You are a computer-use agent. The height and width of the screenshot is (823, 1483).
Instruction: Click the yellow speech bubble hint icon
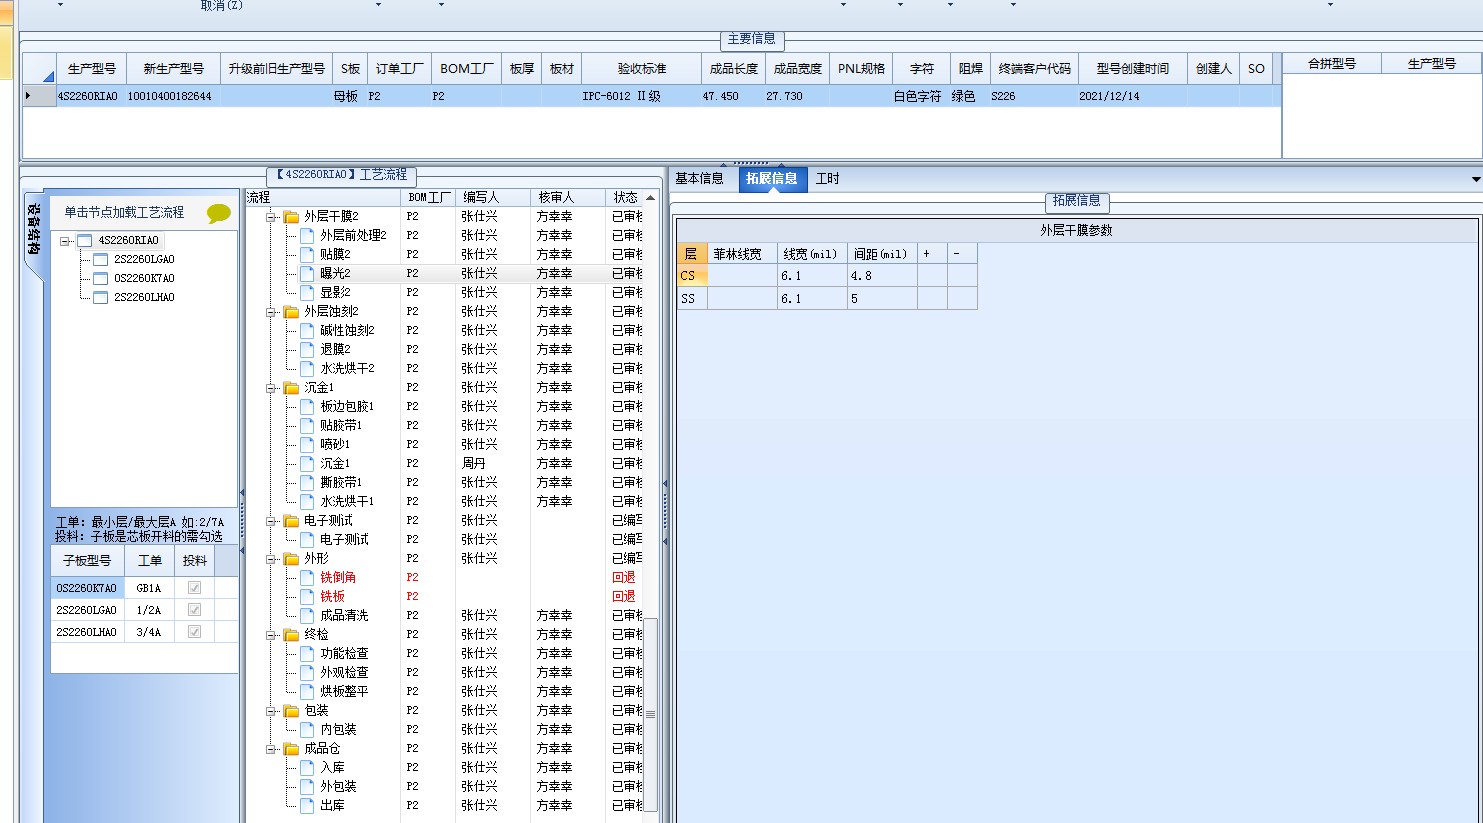pyautogui.click(x=218, y=213)
